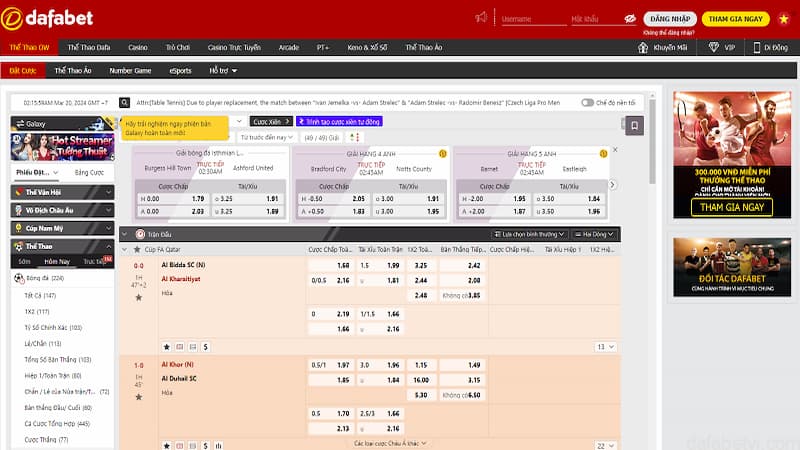Toggle Chế độ nền tối dark mode

coord(588,102)
